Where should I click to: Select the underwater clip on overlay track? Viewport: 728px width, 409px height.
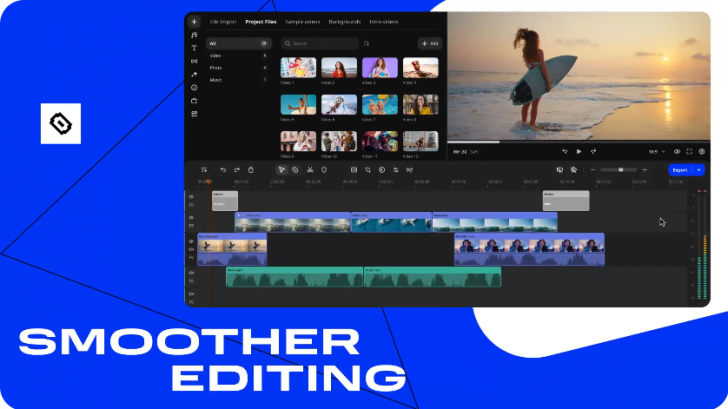tap(391, 222)
